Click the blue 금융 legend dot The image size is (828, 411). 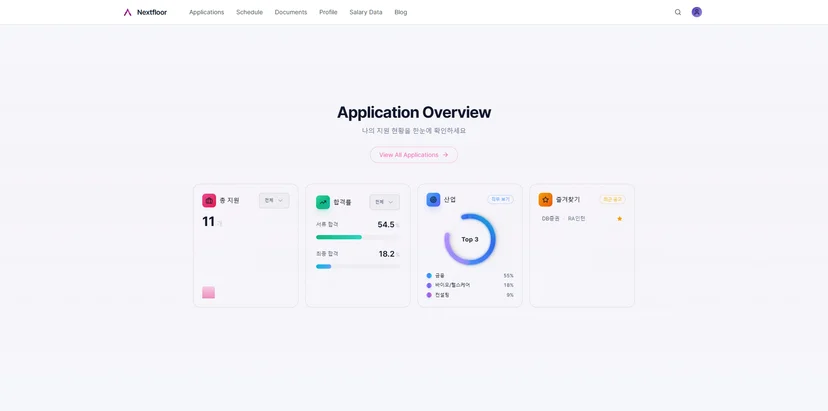click(429, 276)
